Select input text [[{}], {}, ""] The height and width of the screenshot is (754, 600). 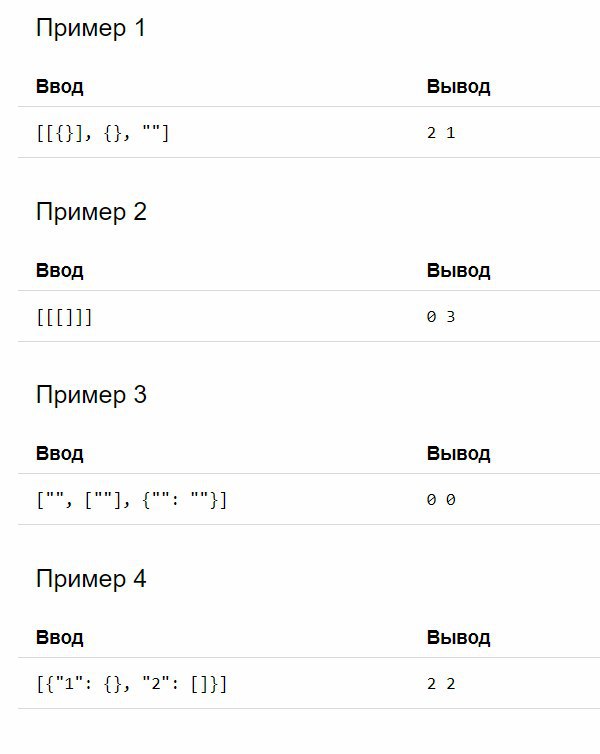click(103, 133)
